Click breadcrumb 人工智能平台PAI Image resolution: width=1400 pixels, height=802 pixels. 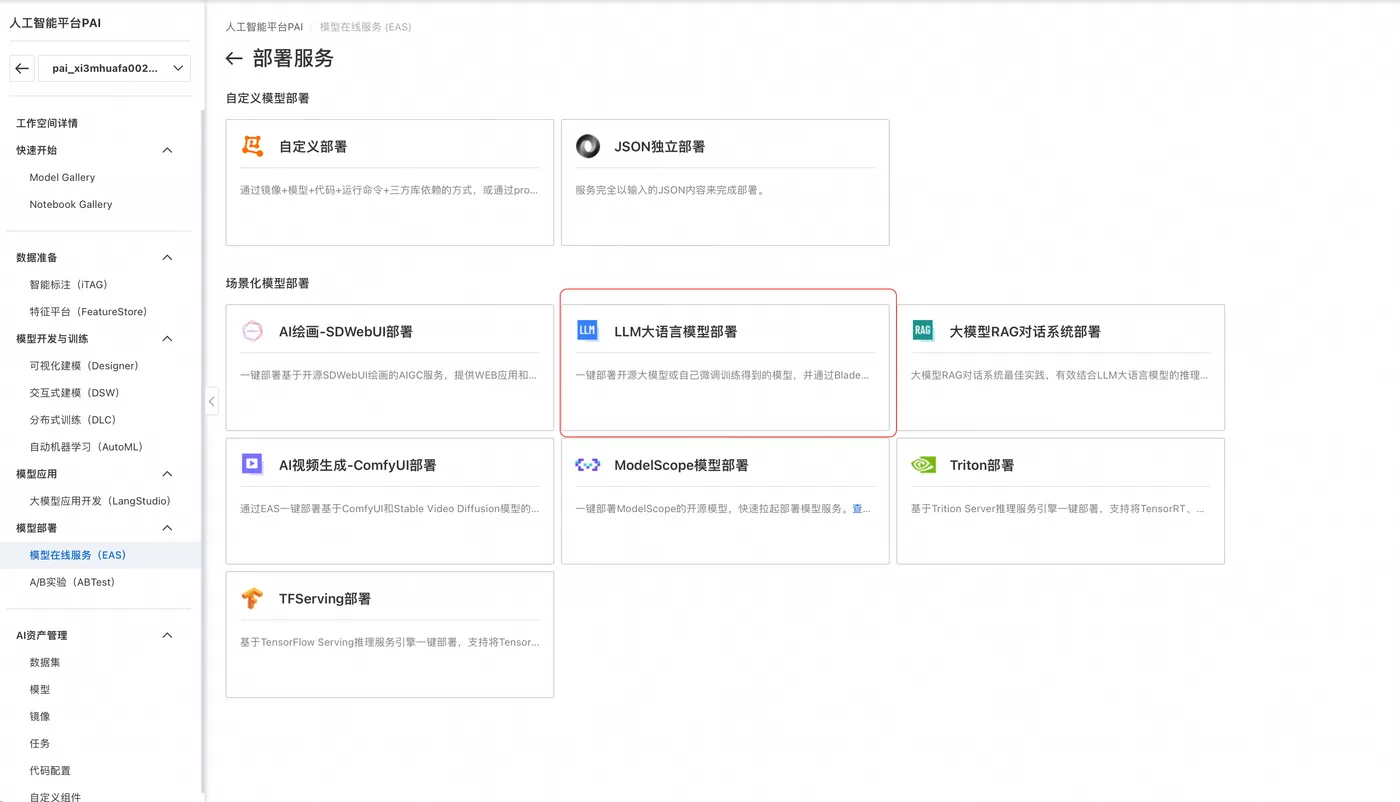(264, 27)
